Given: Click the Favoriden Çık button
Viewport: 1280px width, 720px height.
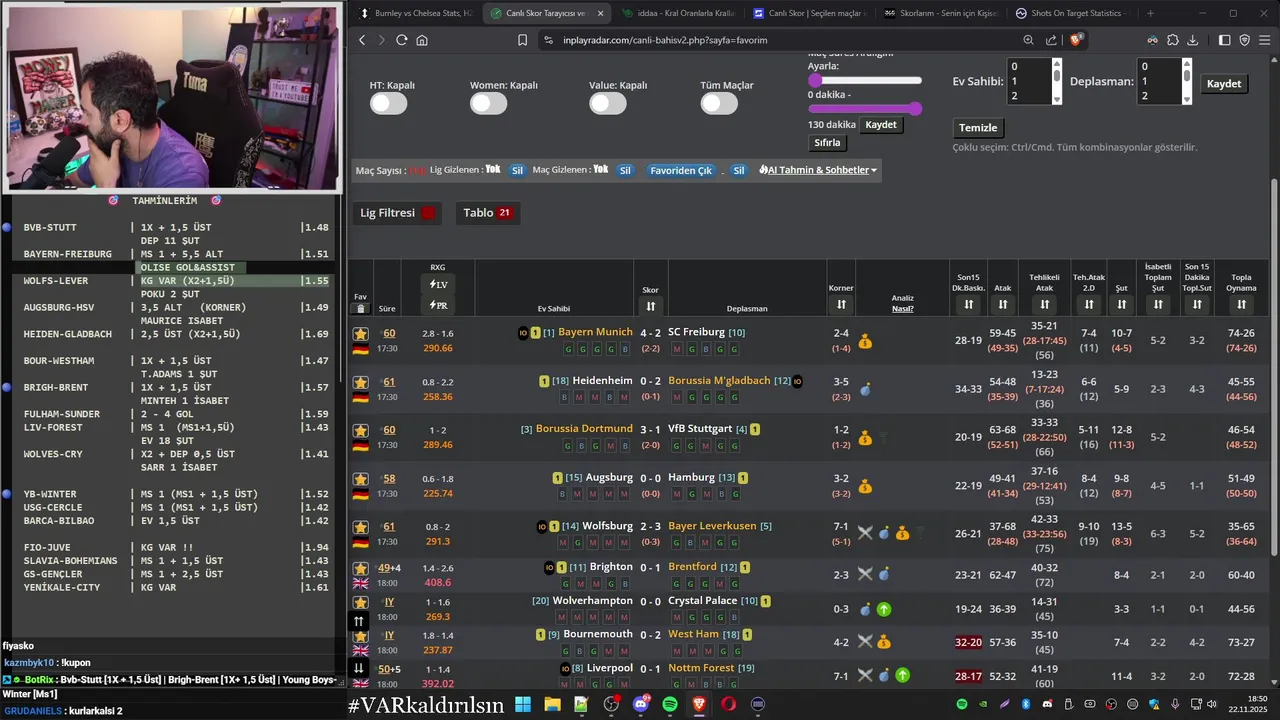Looking at the screenshot, I should point(681,170).
